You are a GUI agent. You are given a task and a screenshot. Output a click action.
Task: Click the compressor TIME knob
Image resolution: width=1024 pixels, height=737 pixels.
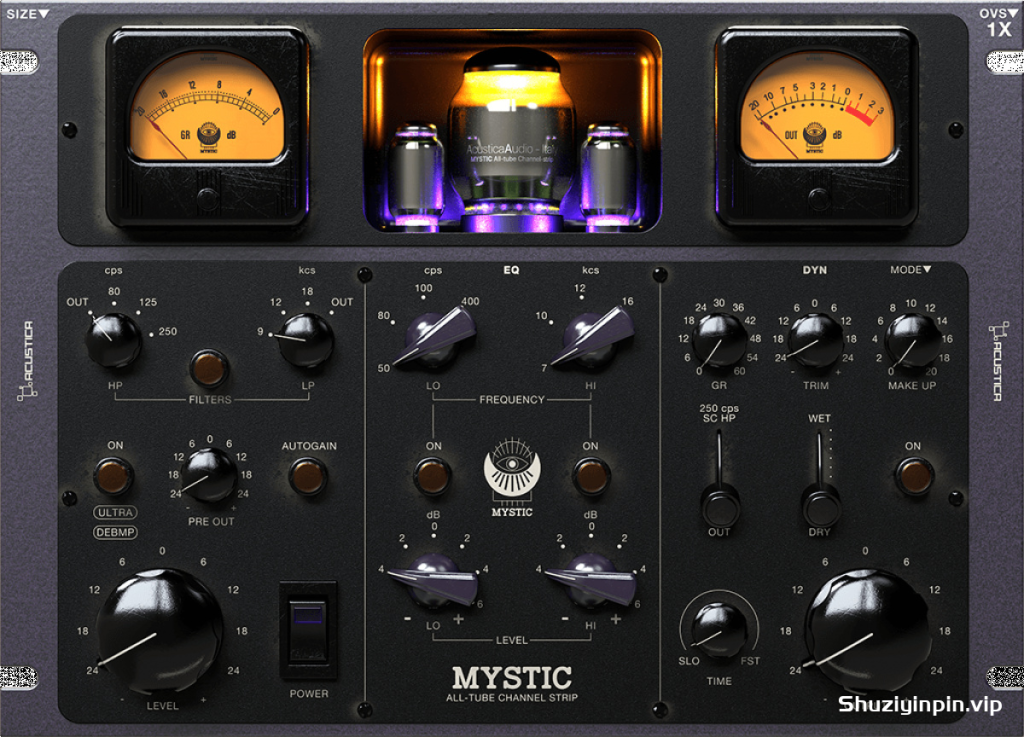pos(718,627)
